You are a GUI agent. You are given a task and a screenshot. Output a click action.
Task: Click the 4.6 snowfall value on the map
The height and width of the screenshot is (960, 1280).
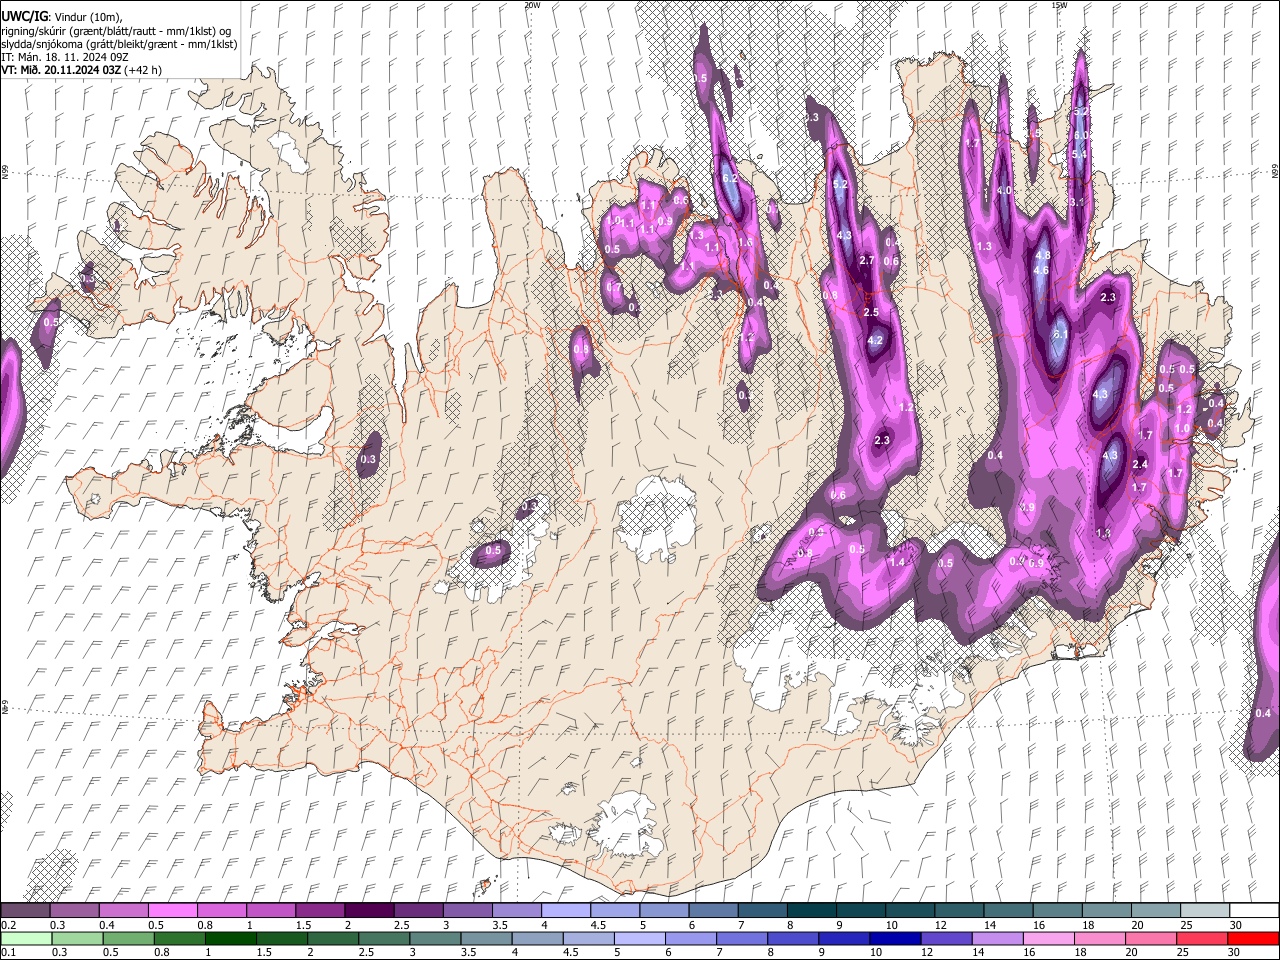click(x=1041, y=271)
